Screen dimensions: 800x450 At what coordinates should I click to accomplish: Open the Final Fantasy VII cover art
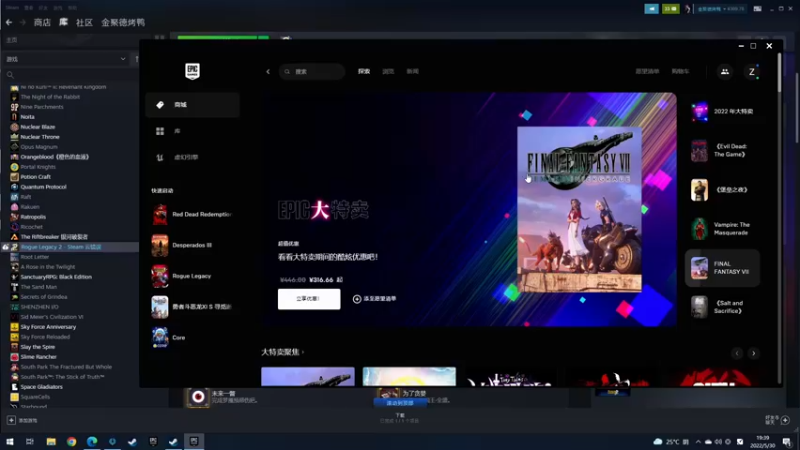579,209
